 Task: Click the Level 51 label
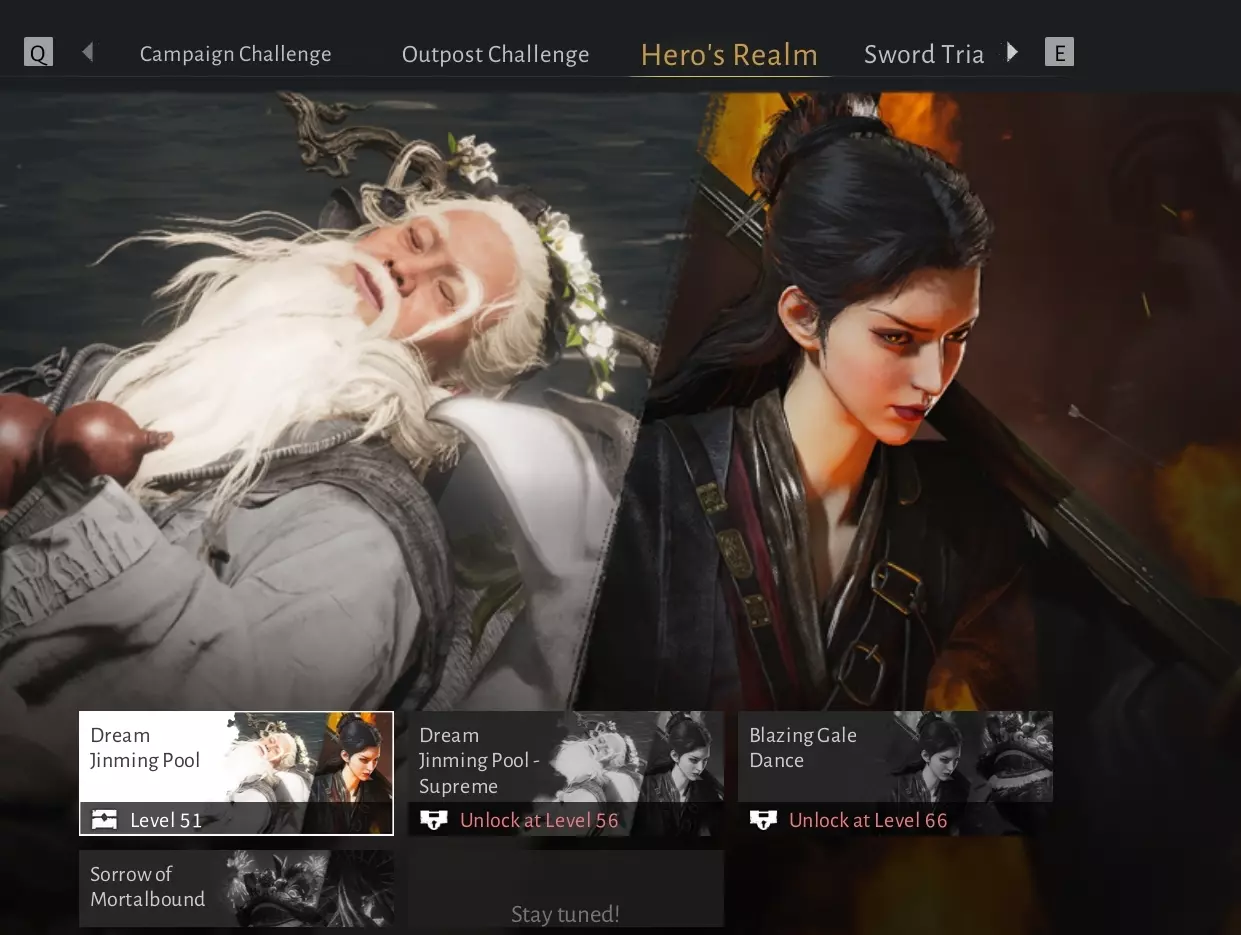pos(166,821)
